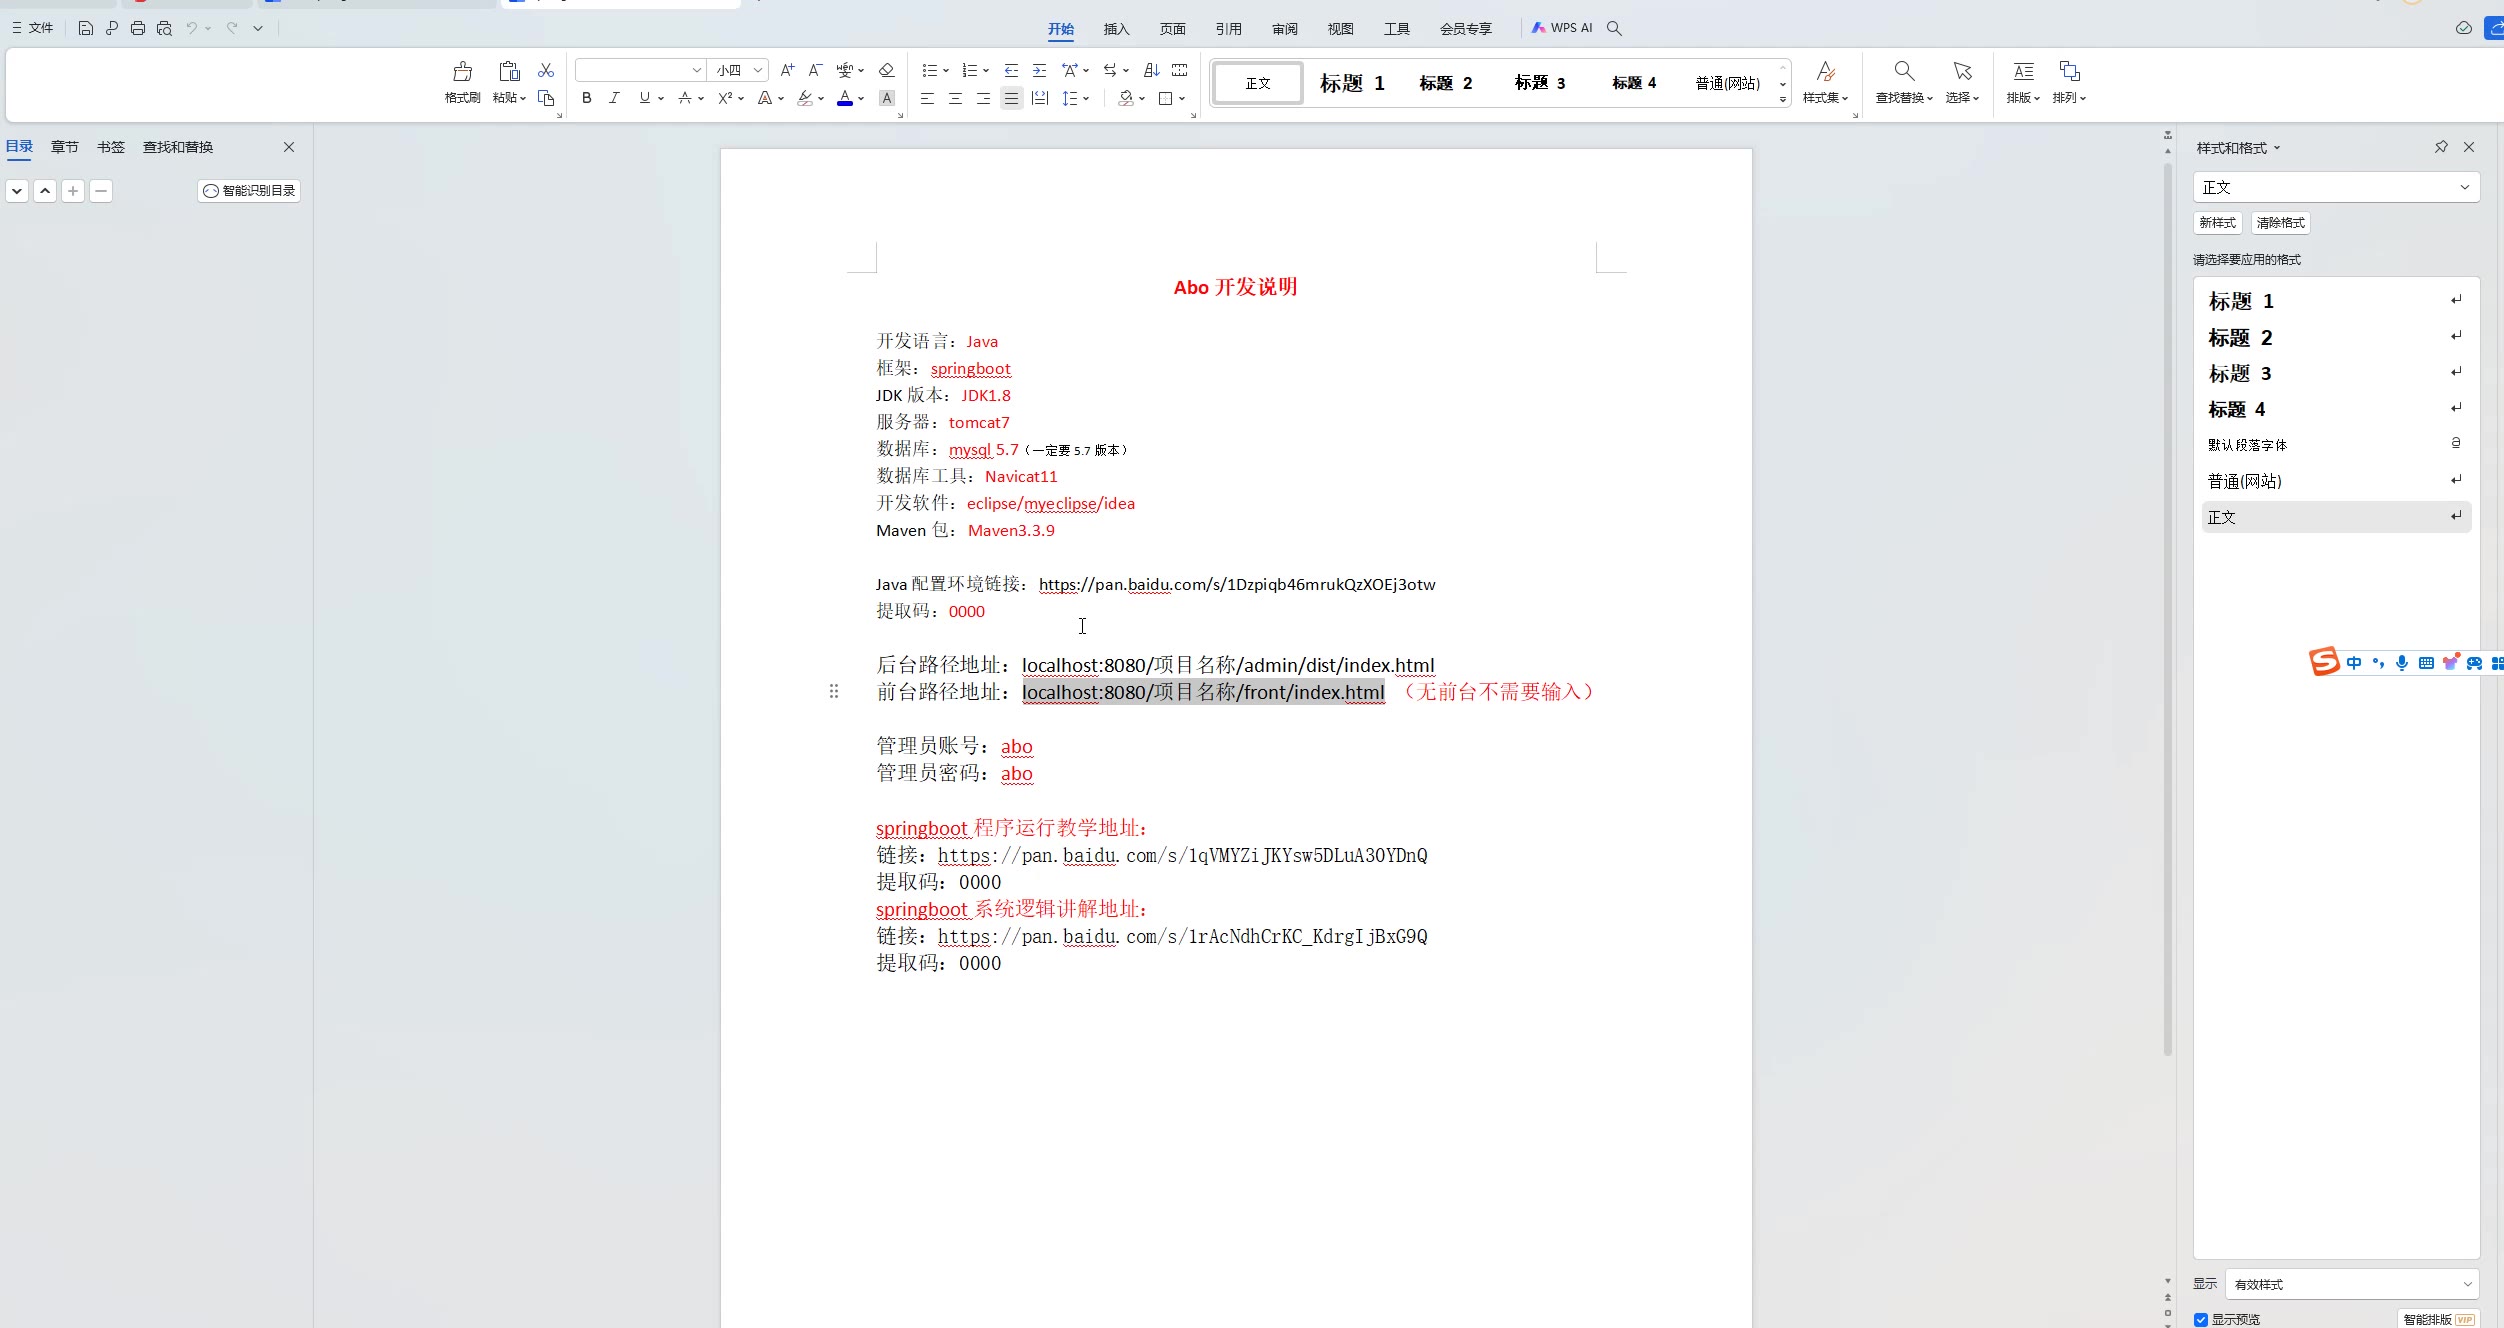Expand the 有效样式 display dropdown
Screen dimensions: 2504x1328
click(x=2466, y=1284)
